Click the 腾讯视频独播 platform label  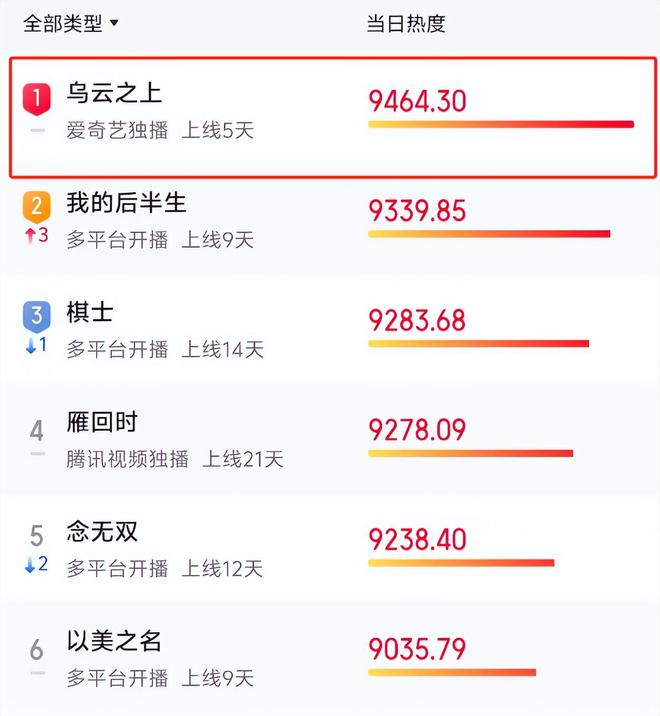pos(127,459)
